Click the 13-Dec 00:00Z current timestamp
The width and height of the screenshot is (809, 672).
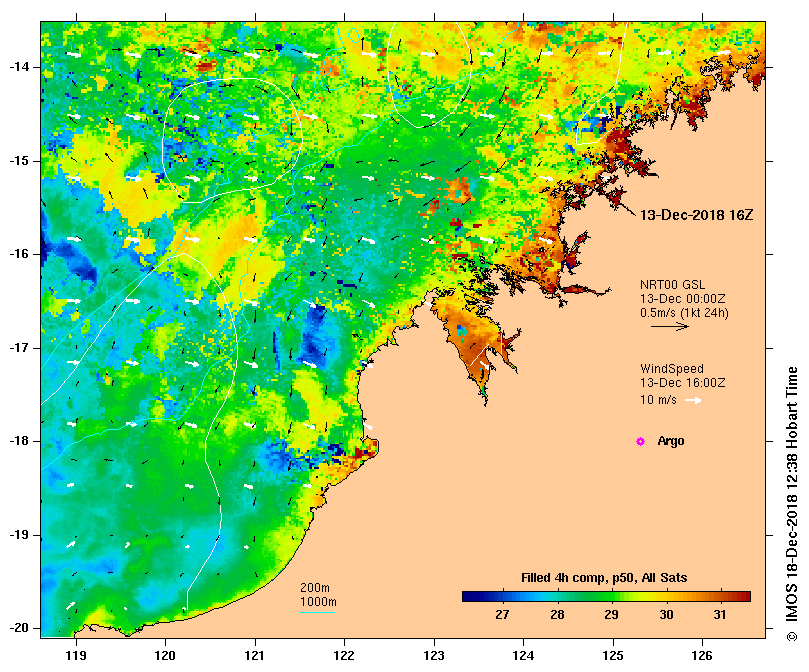[683, 298]
